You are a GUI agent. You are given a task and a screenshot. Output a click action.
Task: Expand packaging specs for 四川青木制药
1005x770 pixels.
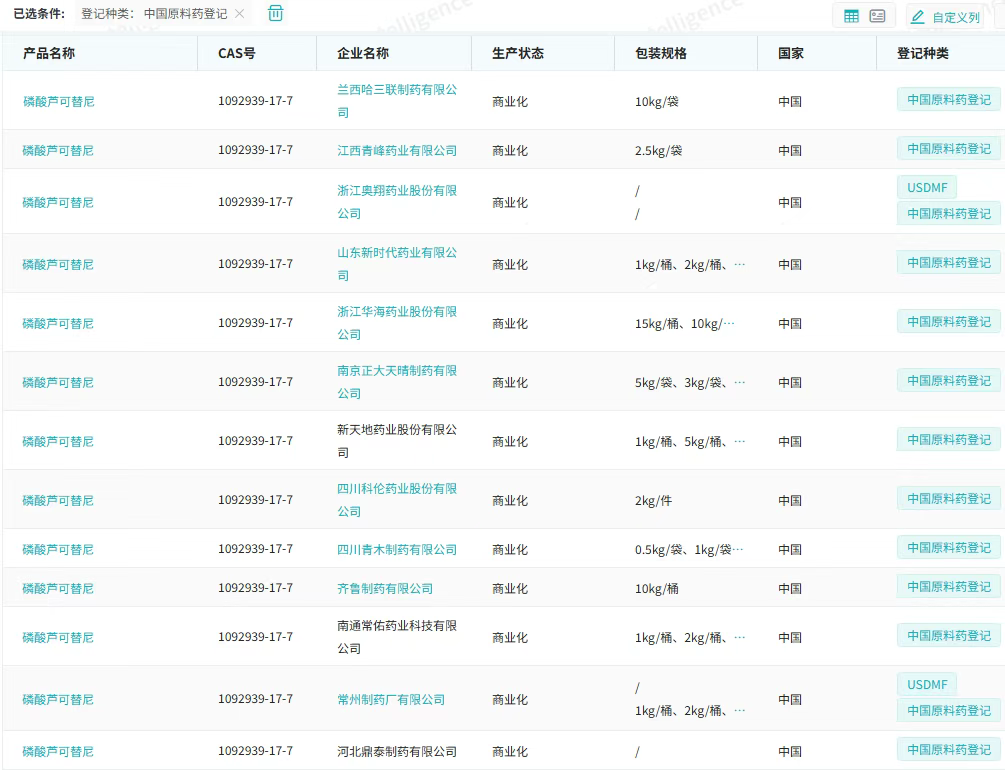pyautogui.click(x=738, y=550)
